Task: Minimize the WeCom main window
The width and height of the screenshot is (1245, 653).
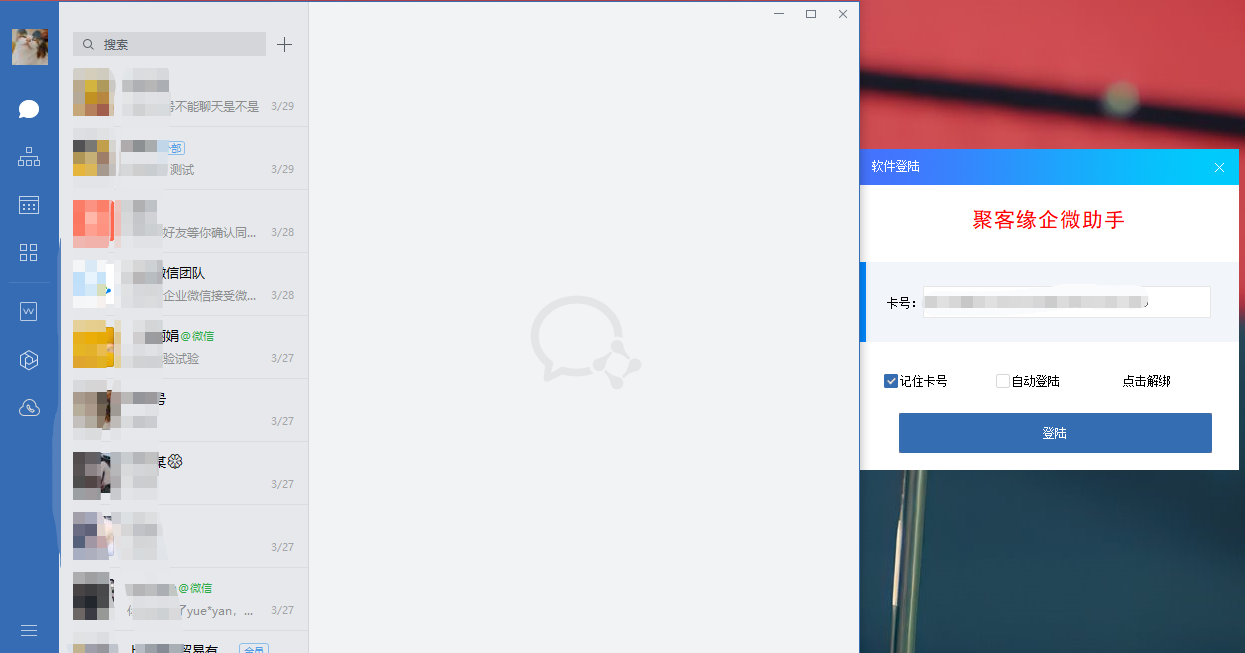Action: 779,14
